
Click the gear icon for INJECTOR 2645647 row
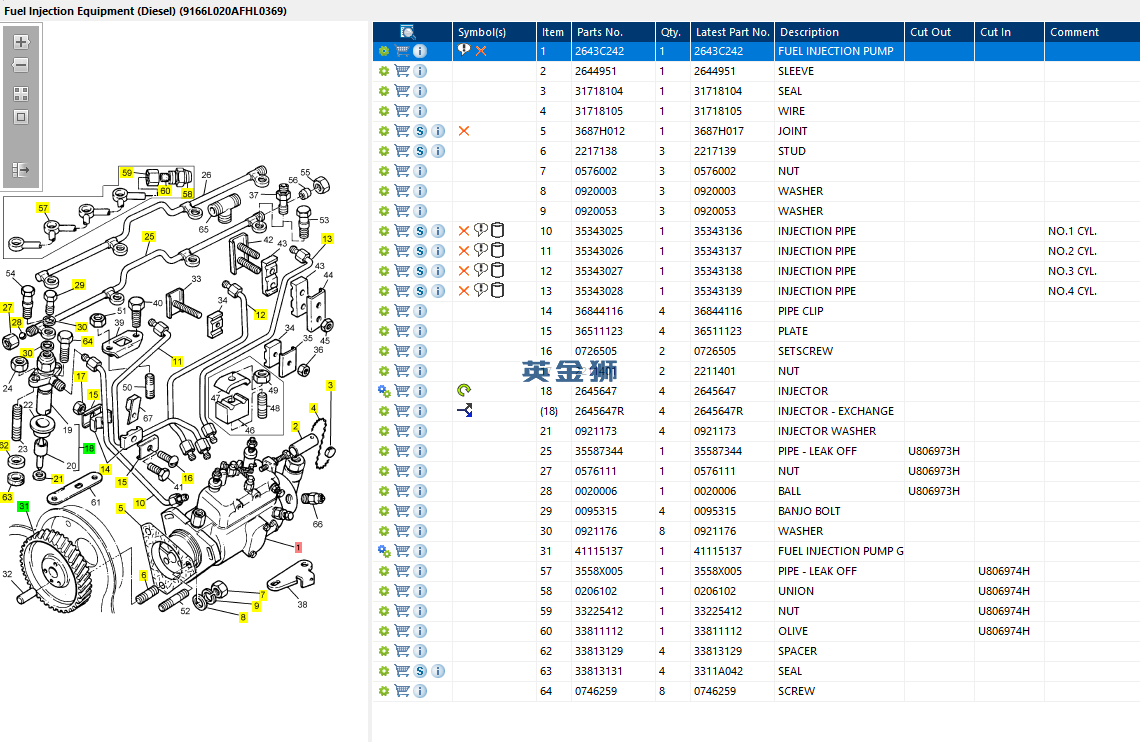coord(384,391)
